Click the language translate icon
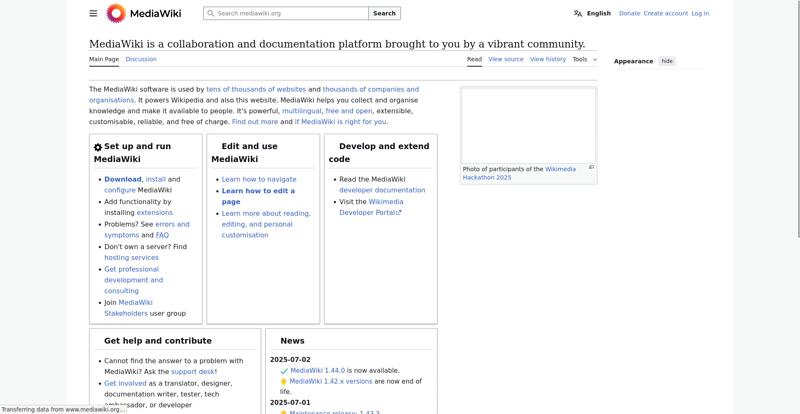Image resolution: width=800 pixels, height=414 pixels. (578, 13)
